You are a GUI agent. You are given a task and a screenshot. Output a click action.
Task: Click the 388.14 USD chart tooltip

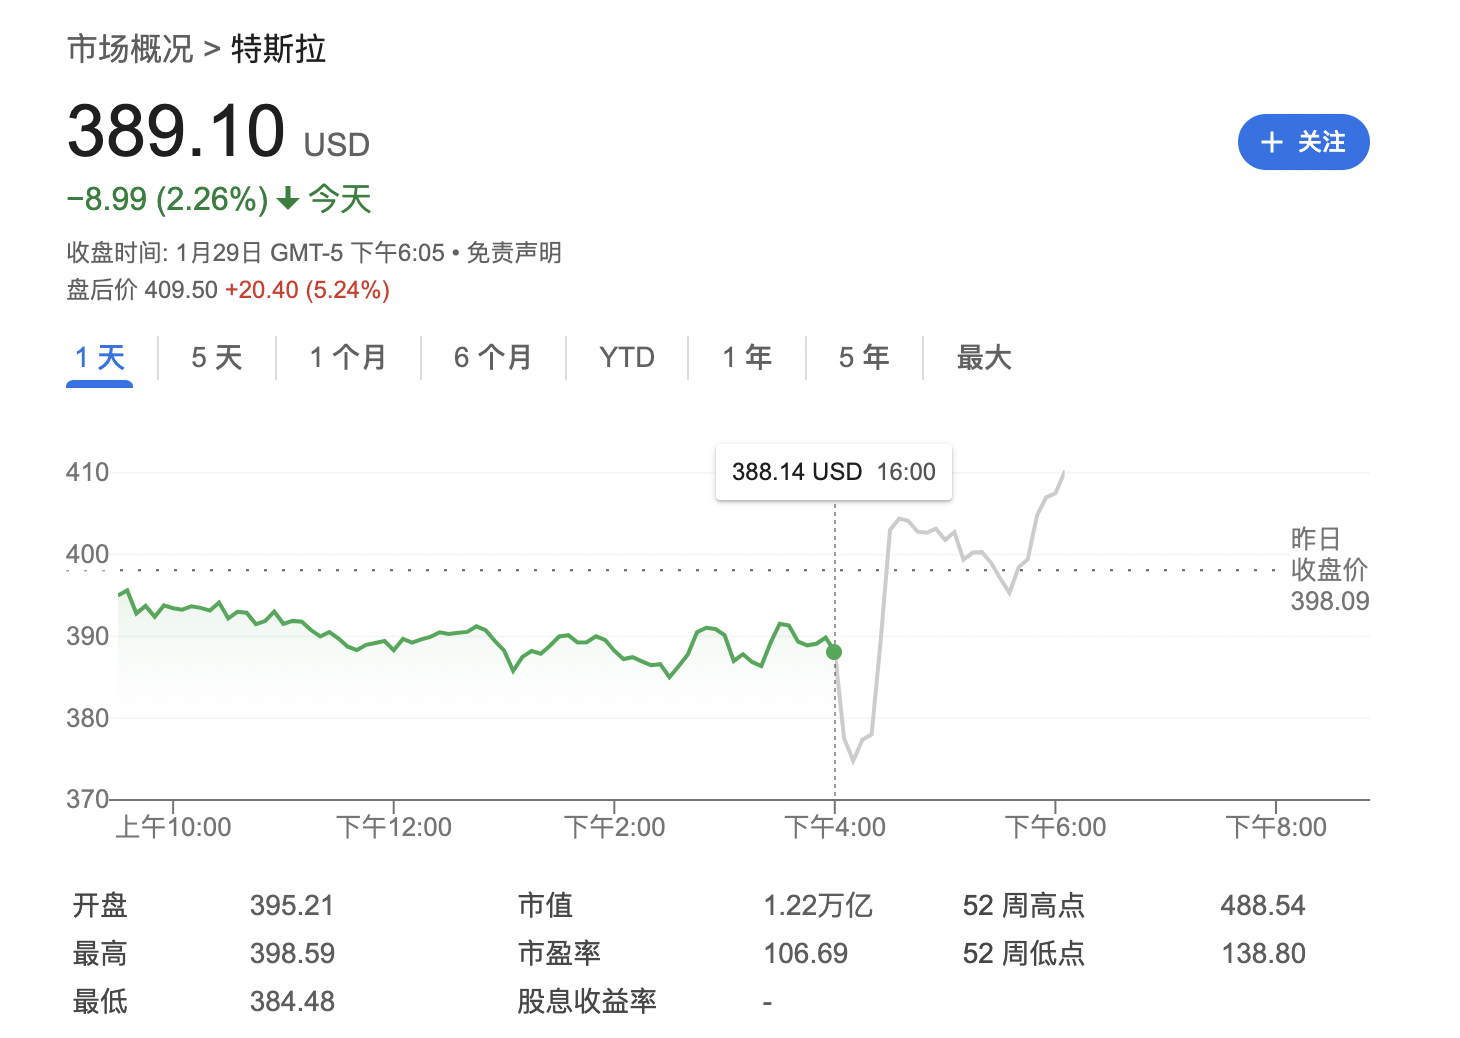[x=833, y=472]
